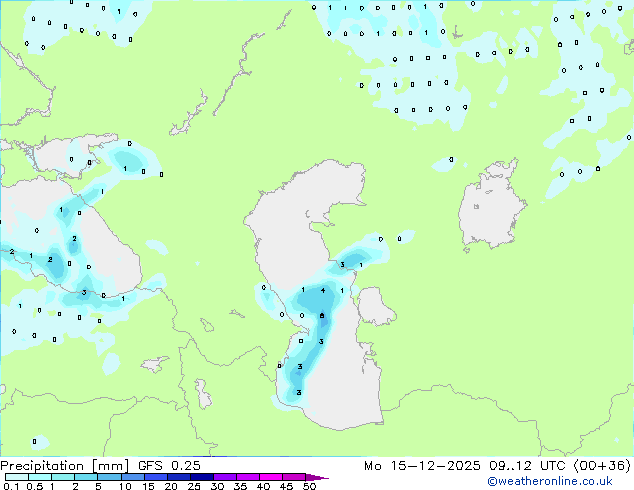Click the 30–35 mm purple legend swatch
The height and width of the screenshot is (490, 634).
point(225,477)
